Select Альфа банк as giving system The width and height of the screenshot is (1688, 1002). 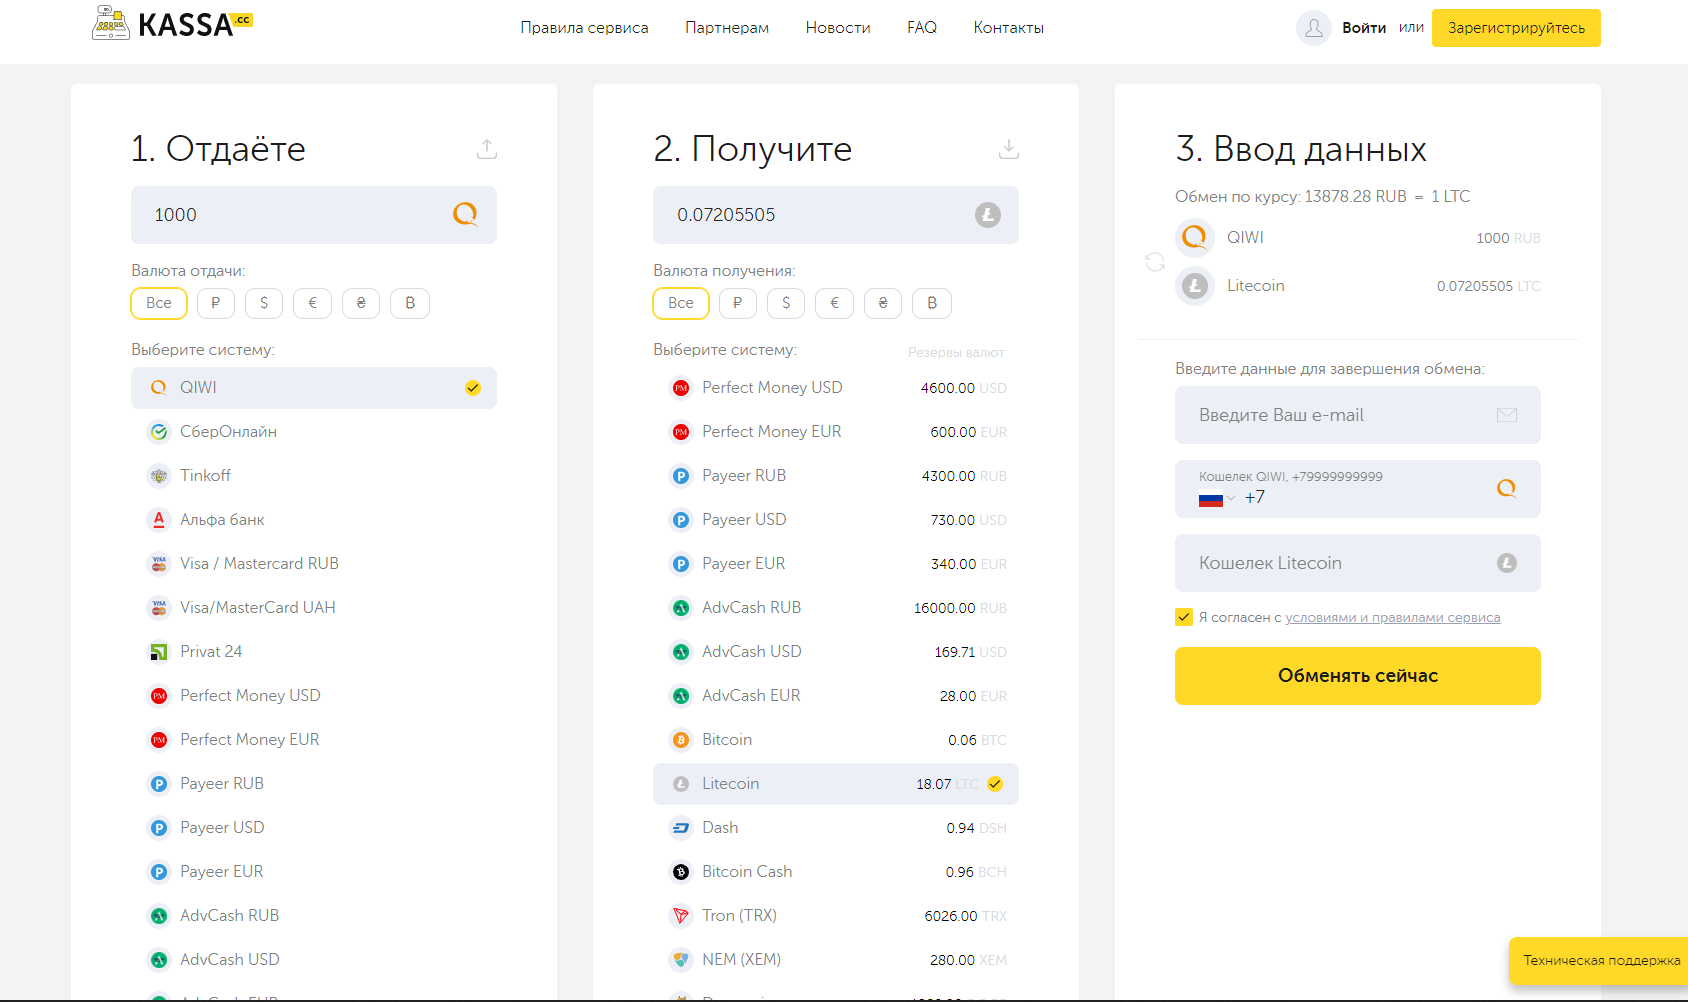314,520
